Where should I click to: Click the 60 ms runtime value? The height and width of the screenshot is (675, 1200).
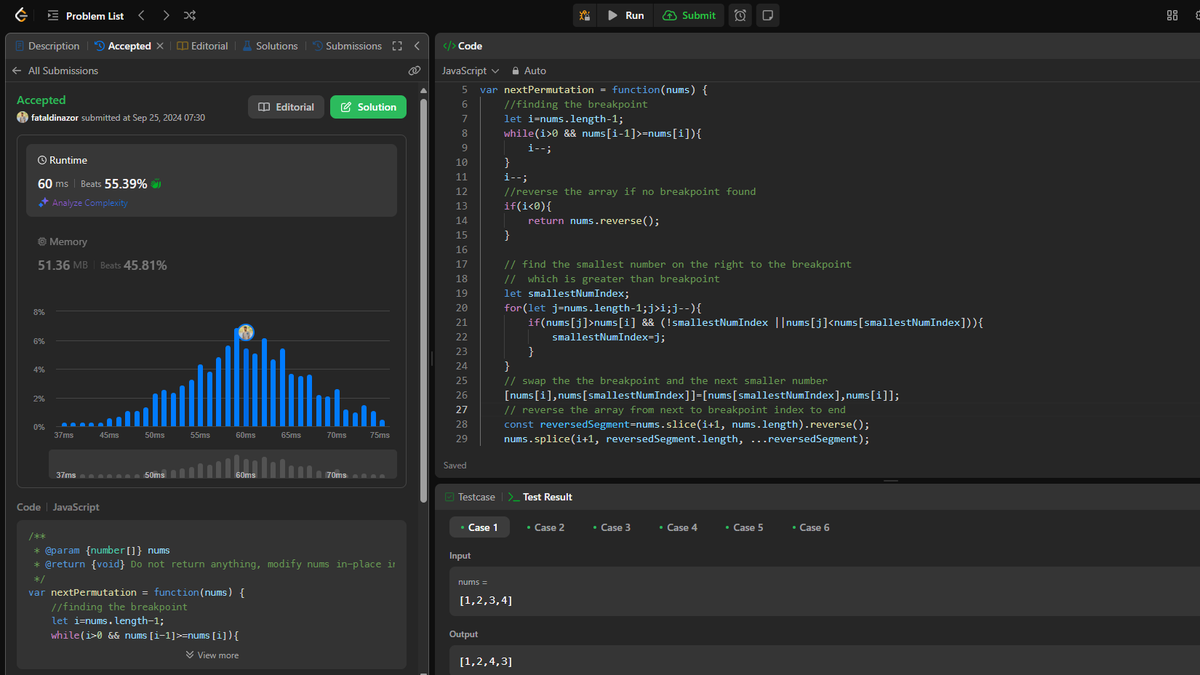53,184
